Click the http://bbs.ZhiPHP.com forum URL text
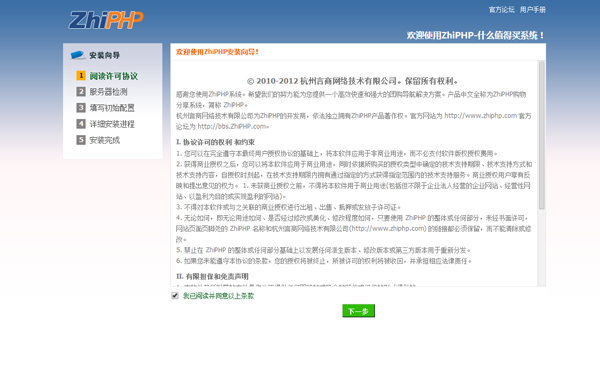This screenshot has width=600, height=389. coord(232,126)
